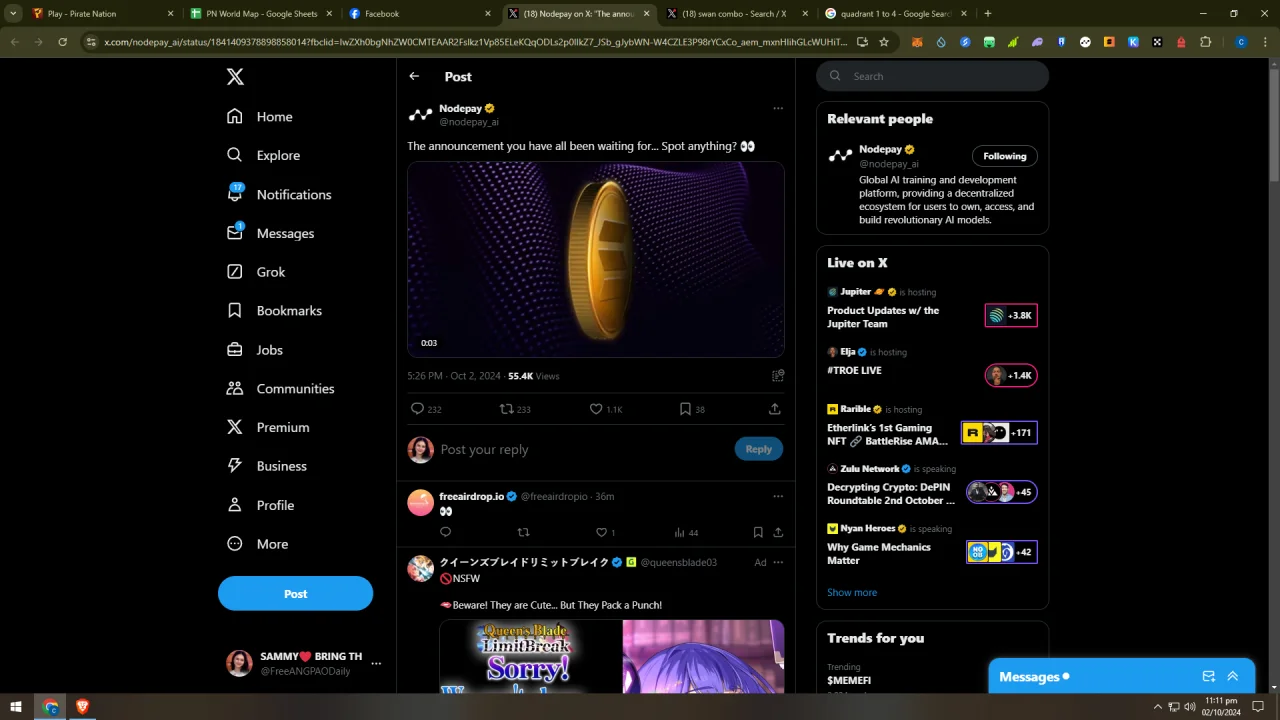Bookmark the Nodepay post
Image resolution: width=1280 pixels, height=720 pixels.
click(685, 409)
